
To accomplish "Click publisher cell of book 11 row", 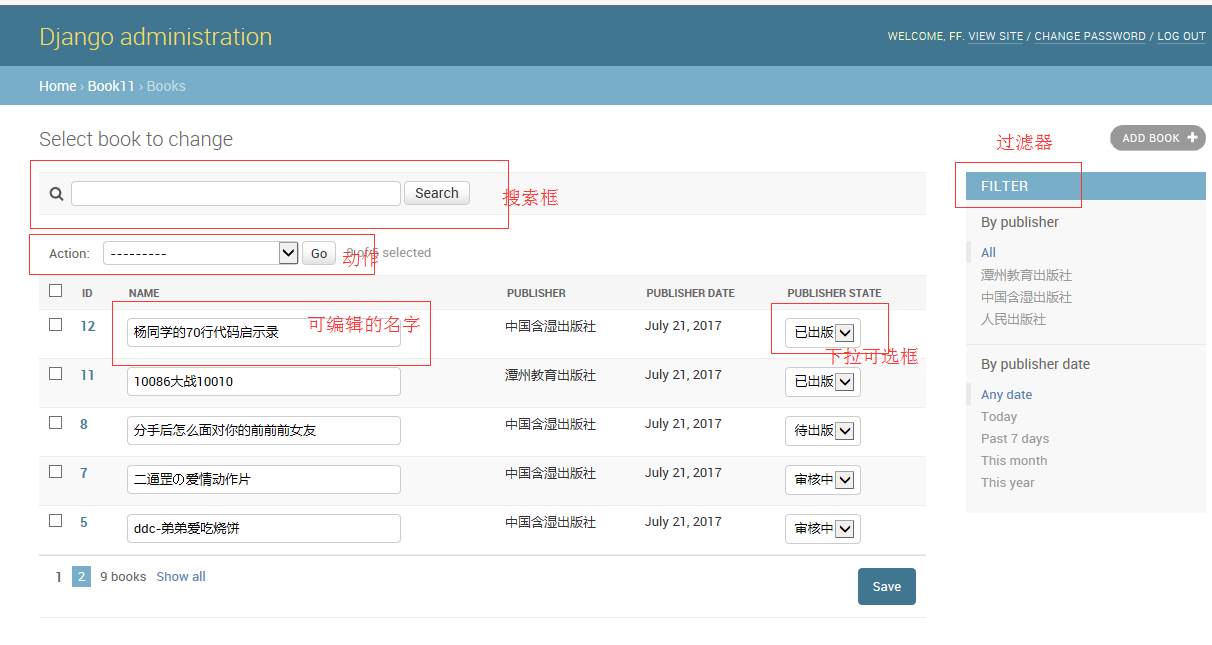I will (550, 375).
